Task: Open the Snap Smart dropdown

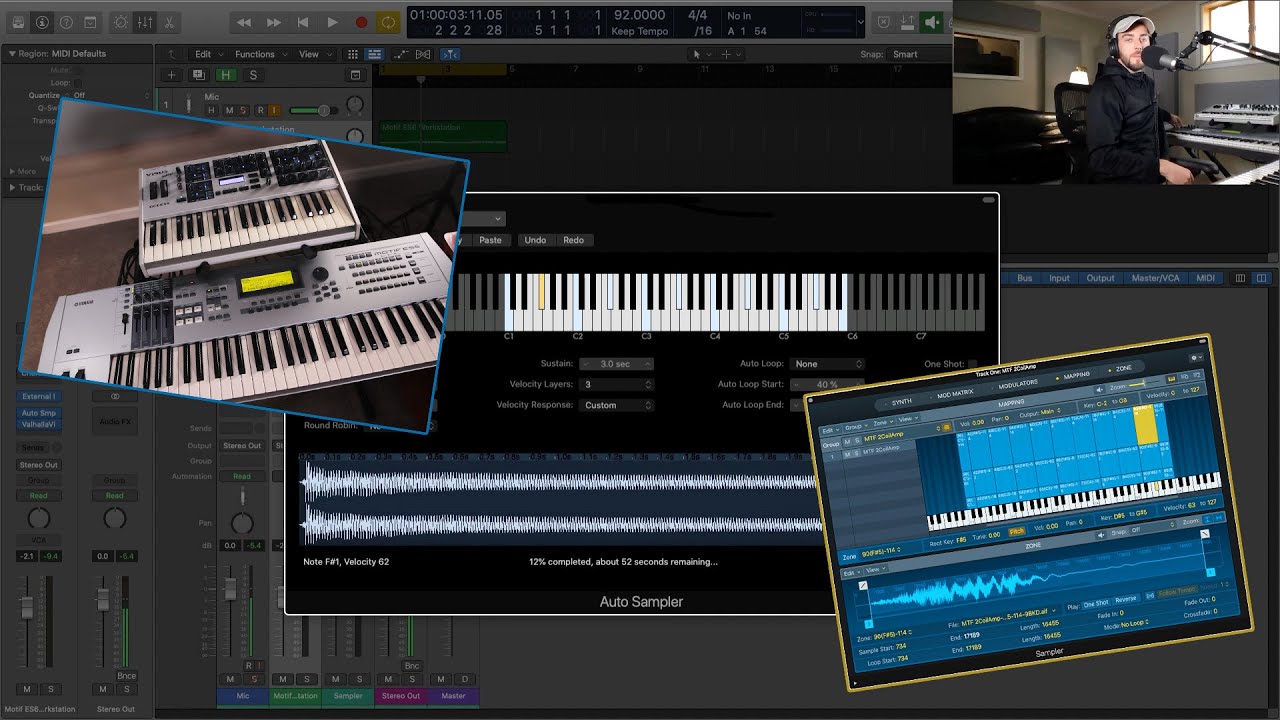Action: 919,54
